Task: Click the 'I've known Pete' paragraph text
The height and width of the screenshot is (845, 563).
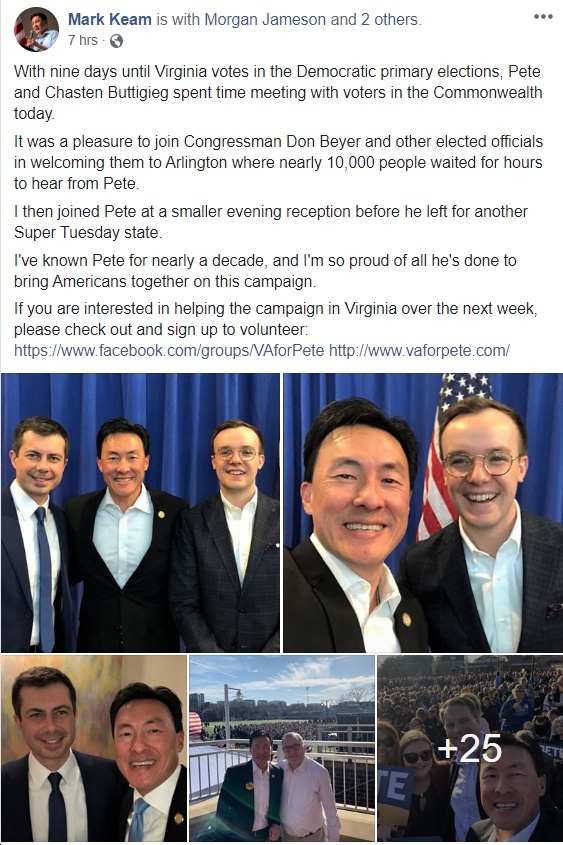Action: [265, 271]
